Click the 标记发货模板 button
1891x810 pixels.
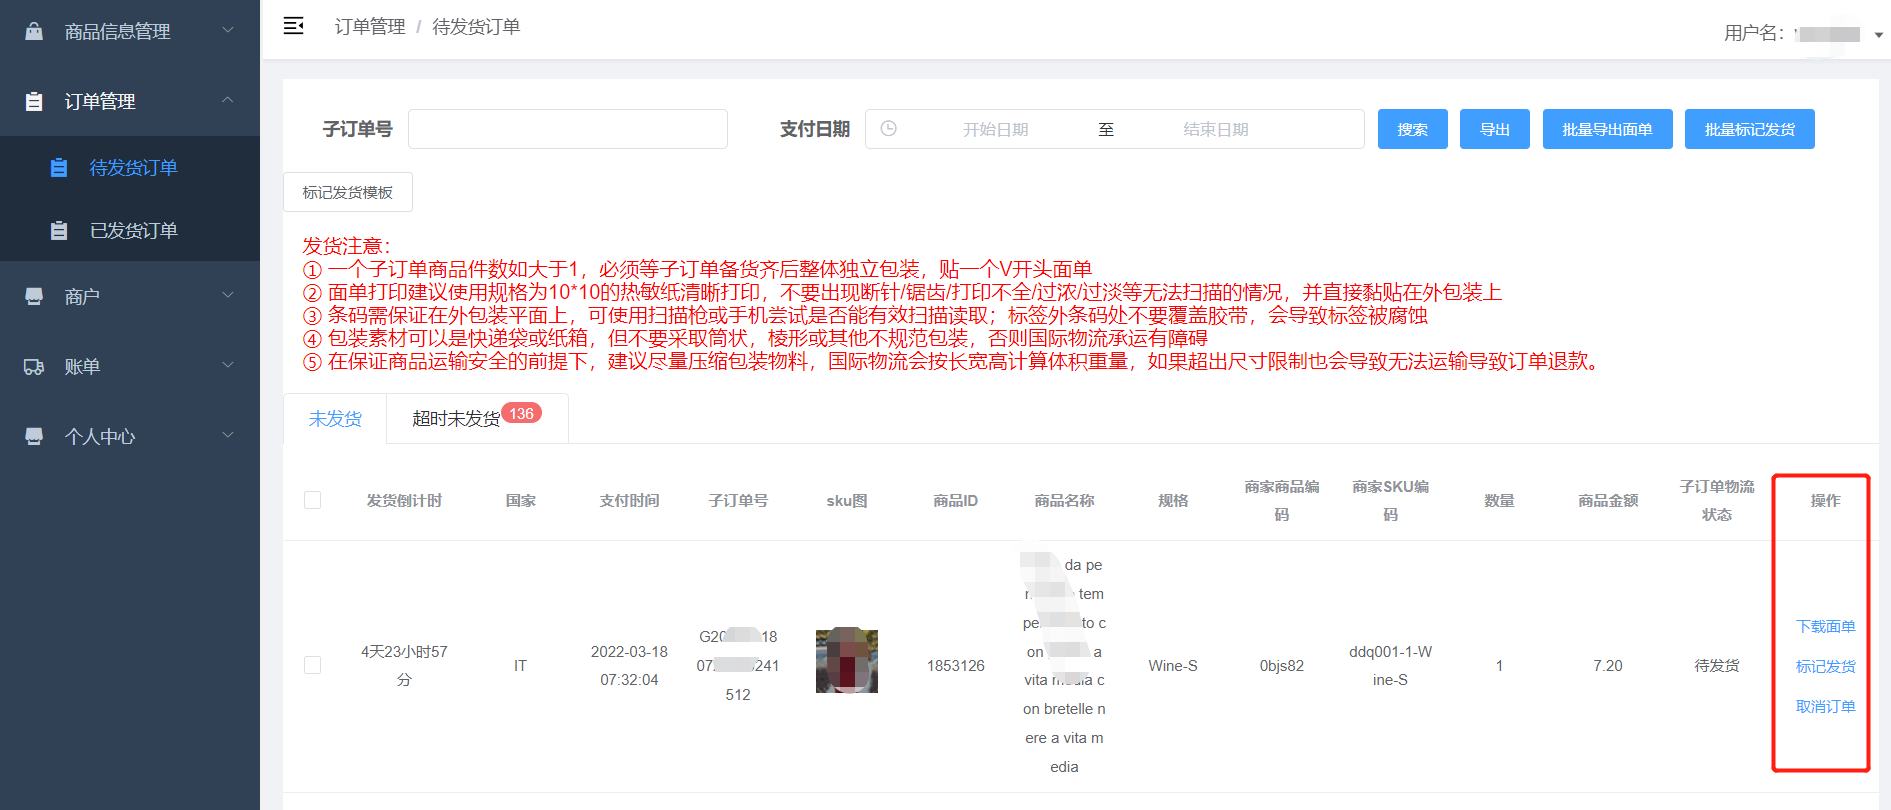pos(348,192)
